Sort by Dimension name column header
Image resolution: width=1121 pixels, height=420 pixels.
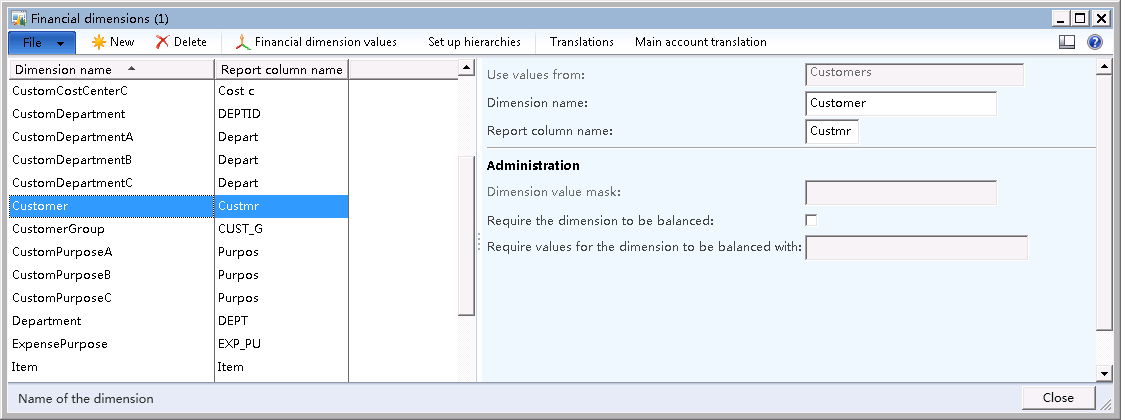tap(111, 69)
